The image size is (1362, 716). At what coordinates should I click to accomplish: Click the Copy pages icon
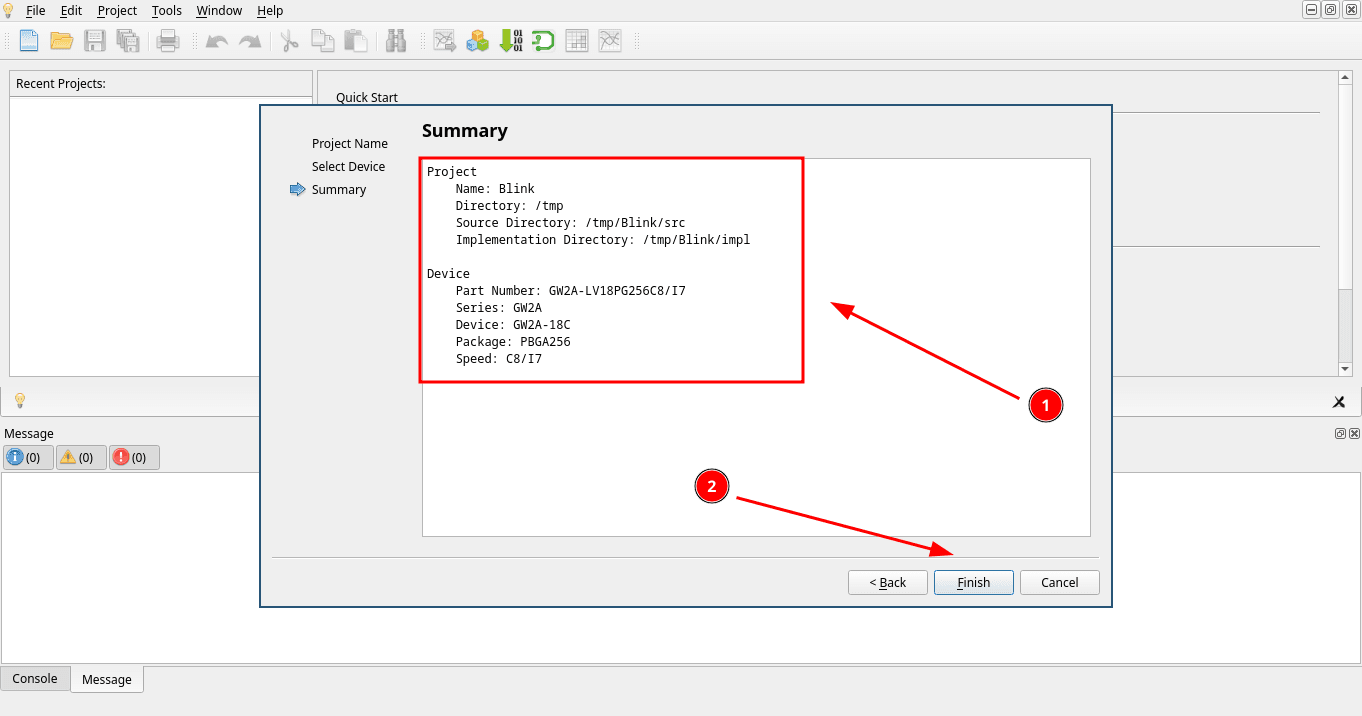coord(322,41)
